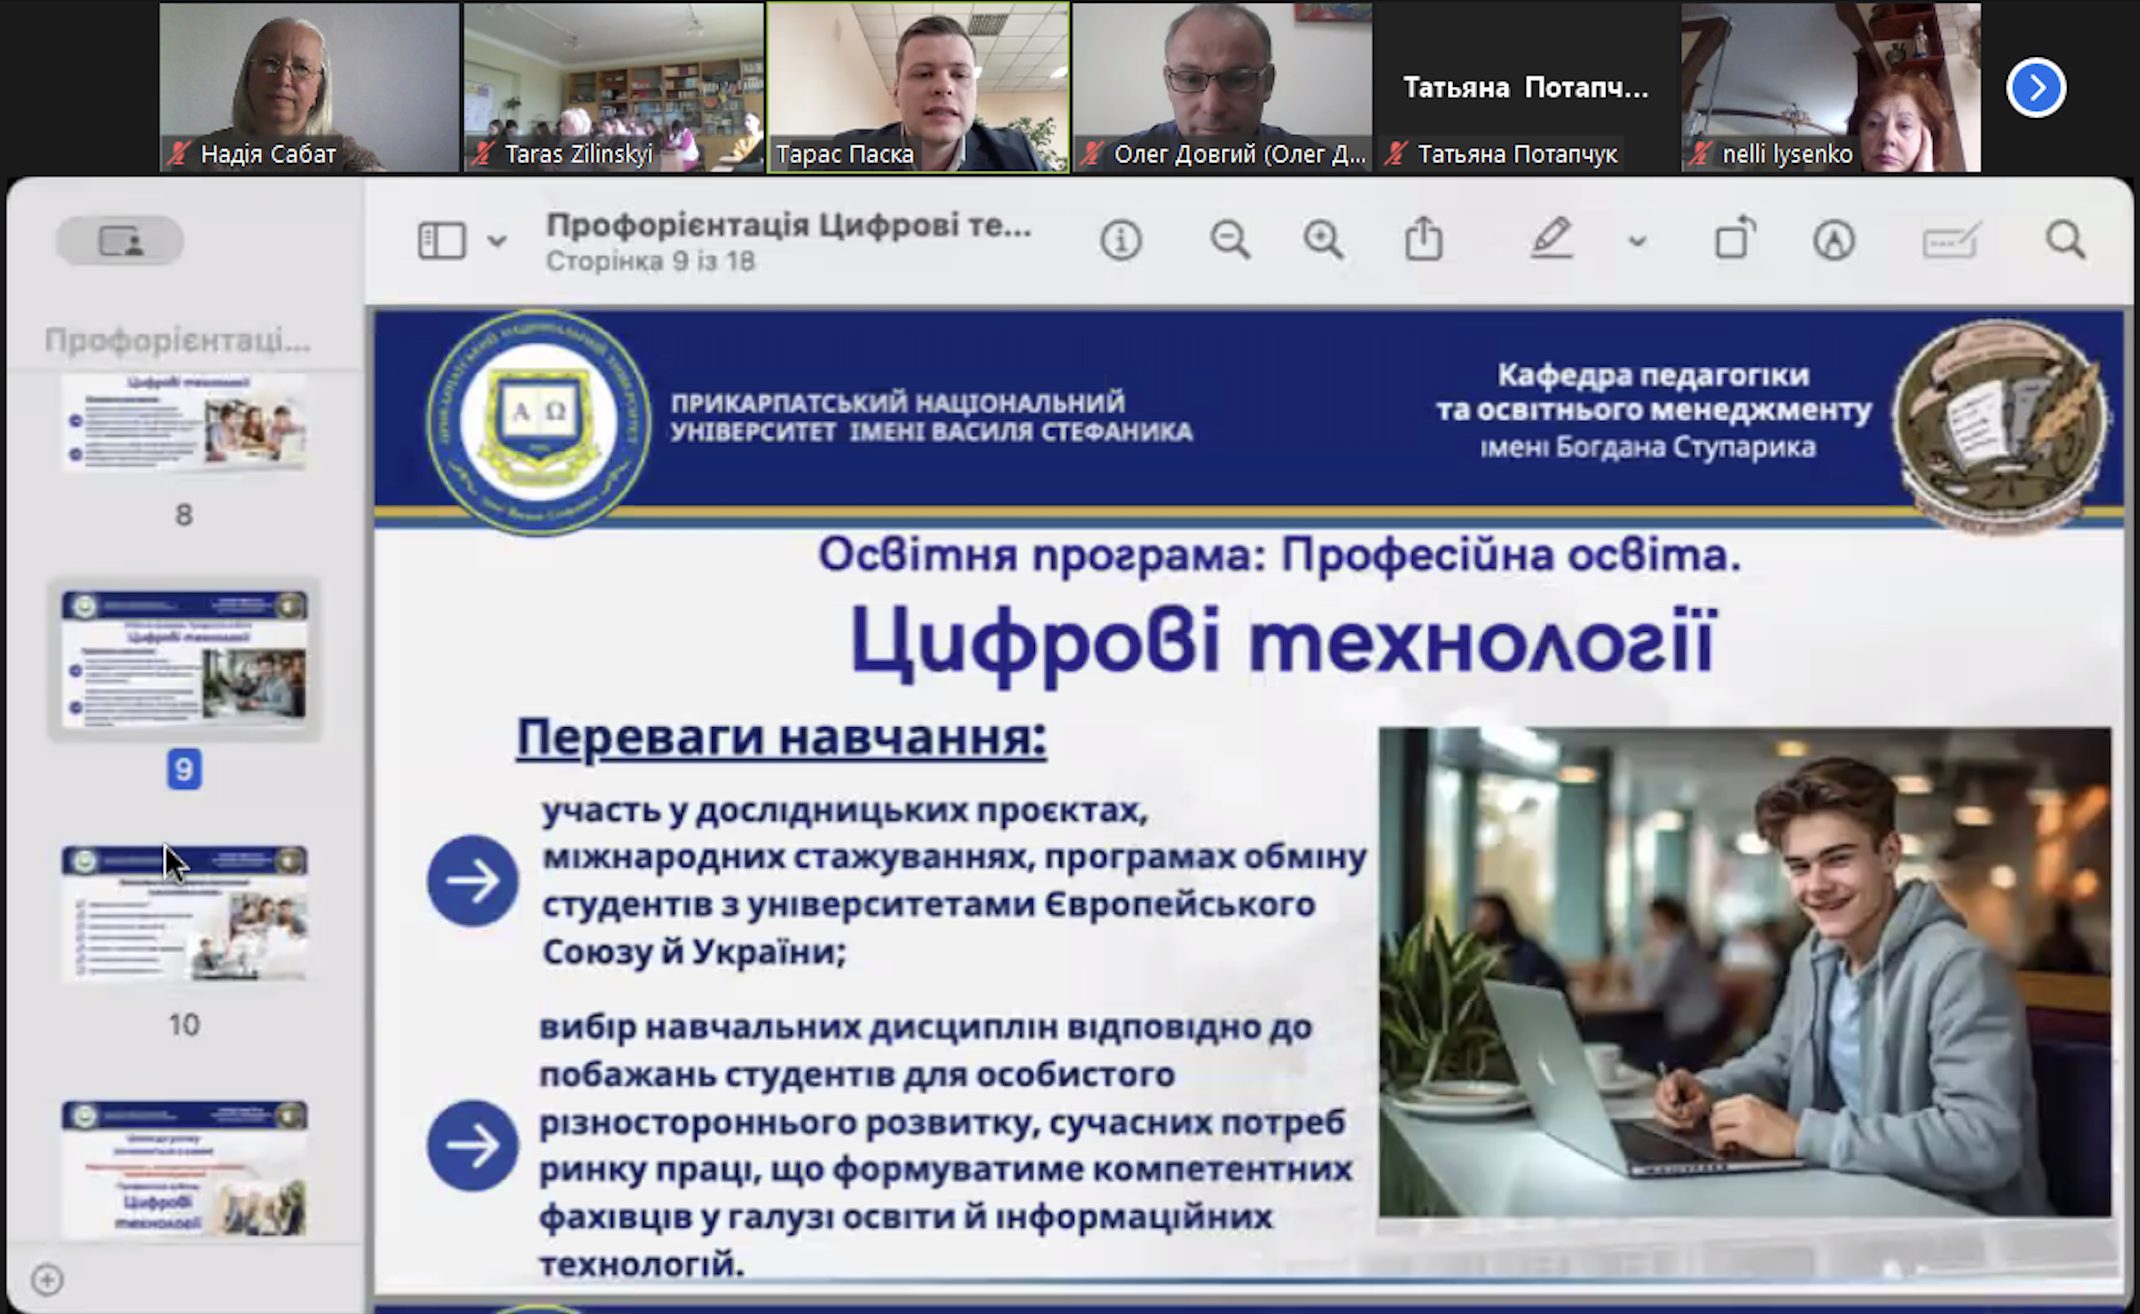Zoom in with the magnifier plus icon
The width and height of the screenshot is (2140, 1314).
point(1323,240)
